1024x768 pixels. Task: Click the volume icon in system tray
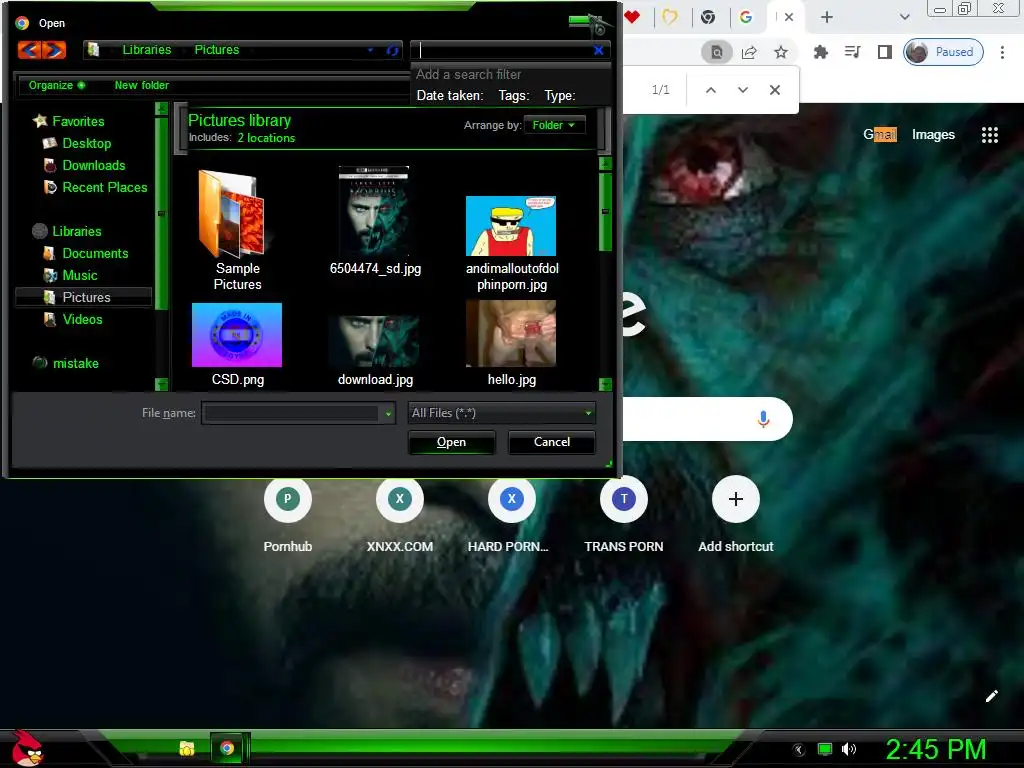pyautogui.click(x=848, y=749)
